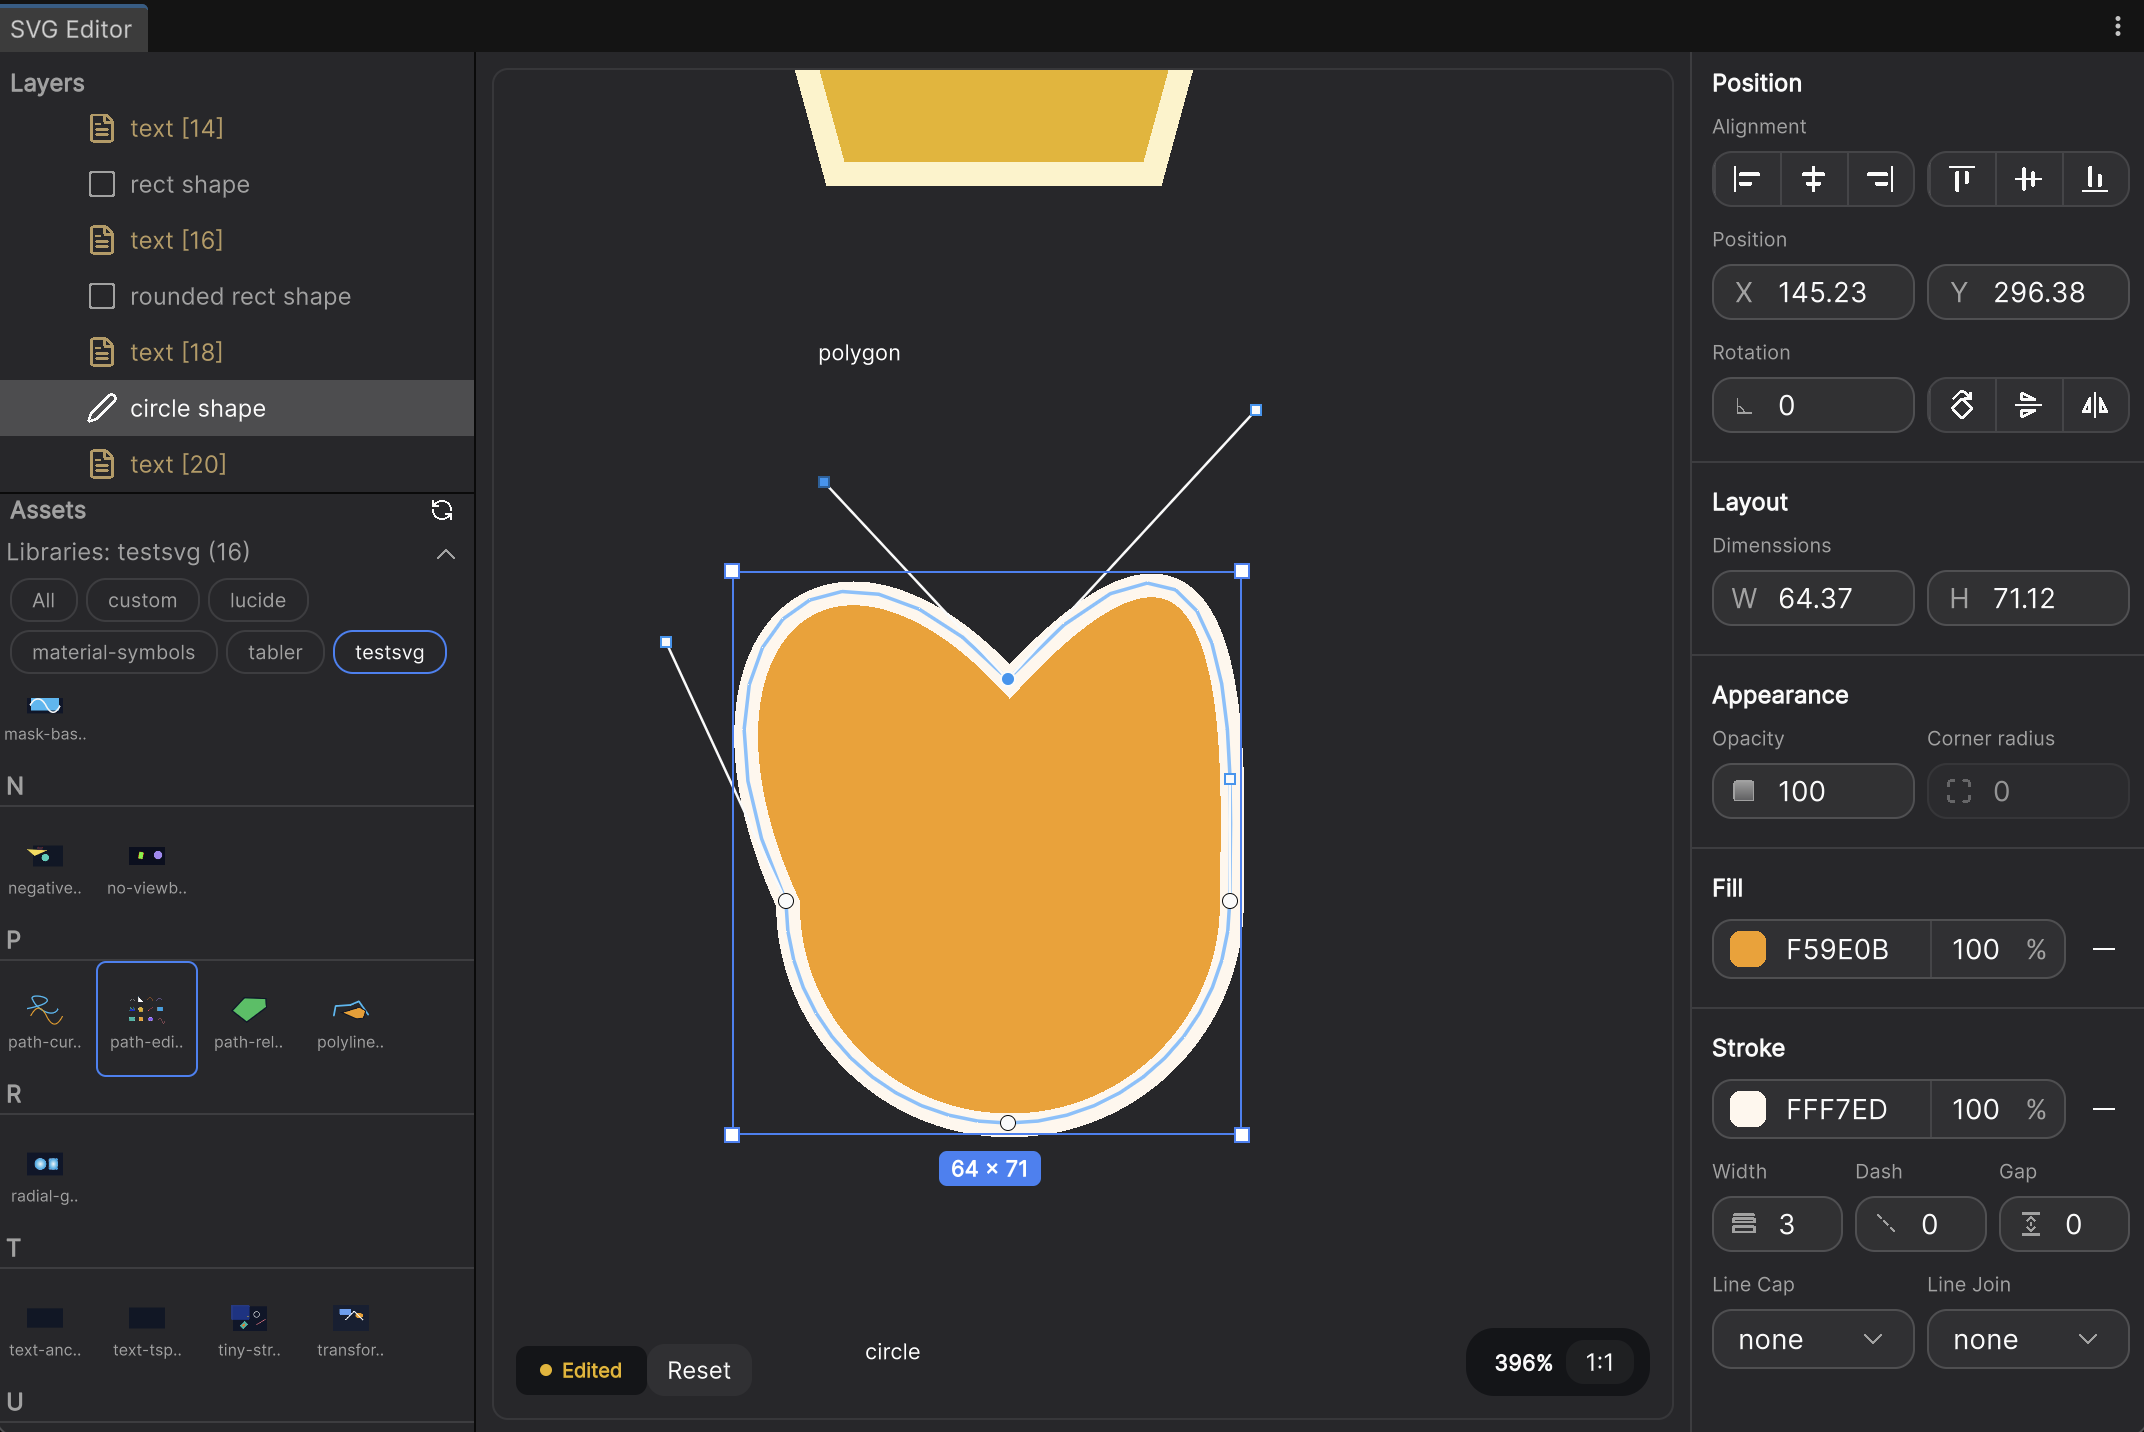The height and width of the screenshot is (1432, 2144).
Task: Select the SVG Editor tab
Action: [x=72, y=29]
